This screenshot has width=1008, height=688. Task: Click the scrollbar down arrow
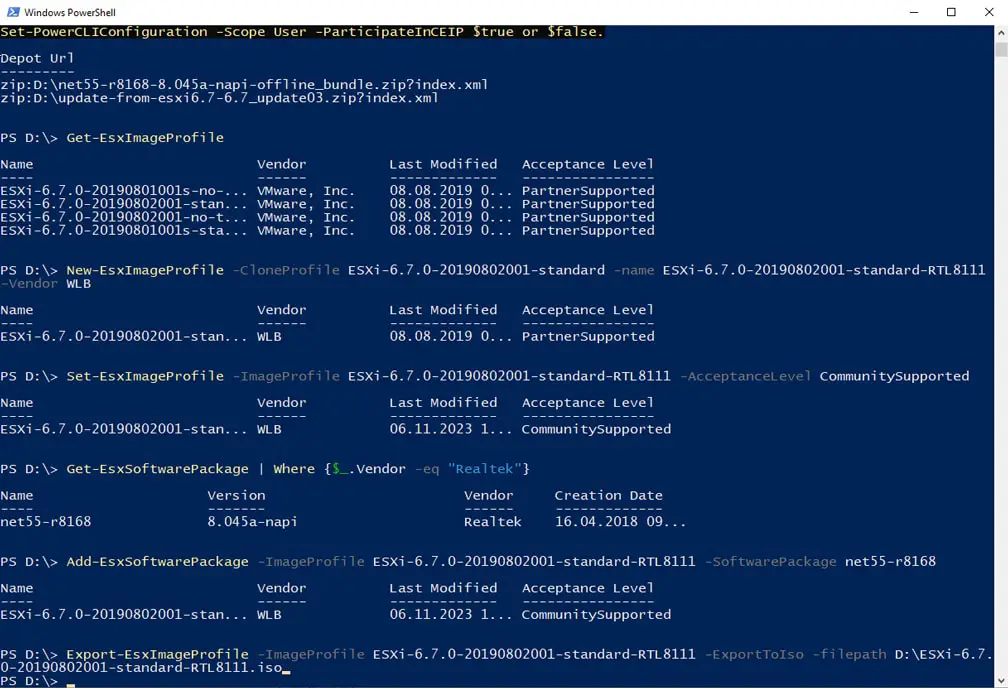(1001, 681)
